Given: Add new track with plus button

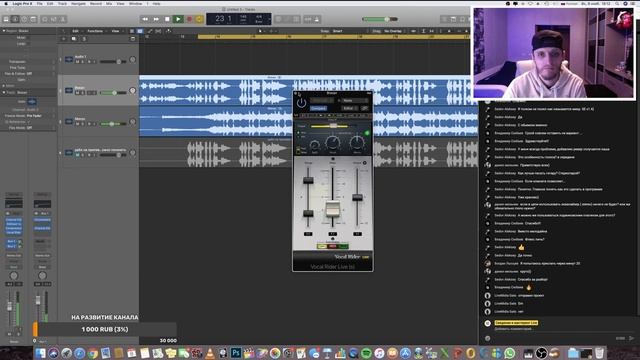Looking at the screenshot, I should [64, 39].
